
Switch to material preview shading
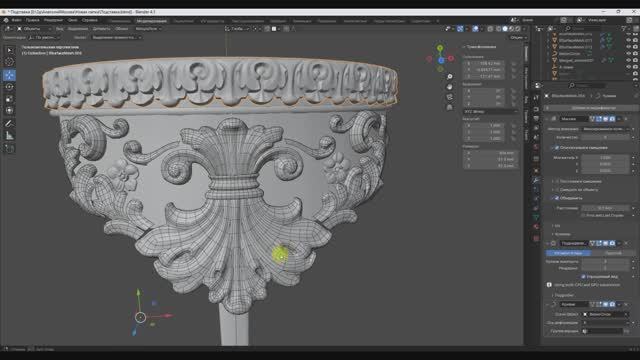511,29
